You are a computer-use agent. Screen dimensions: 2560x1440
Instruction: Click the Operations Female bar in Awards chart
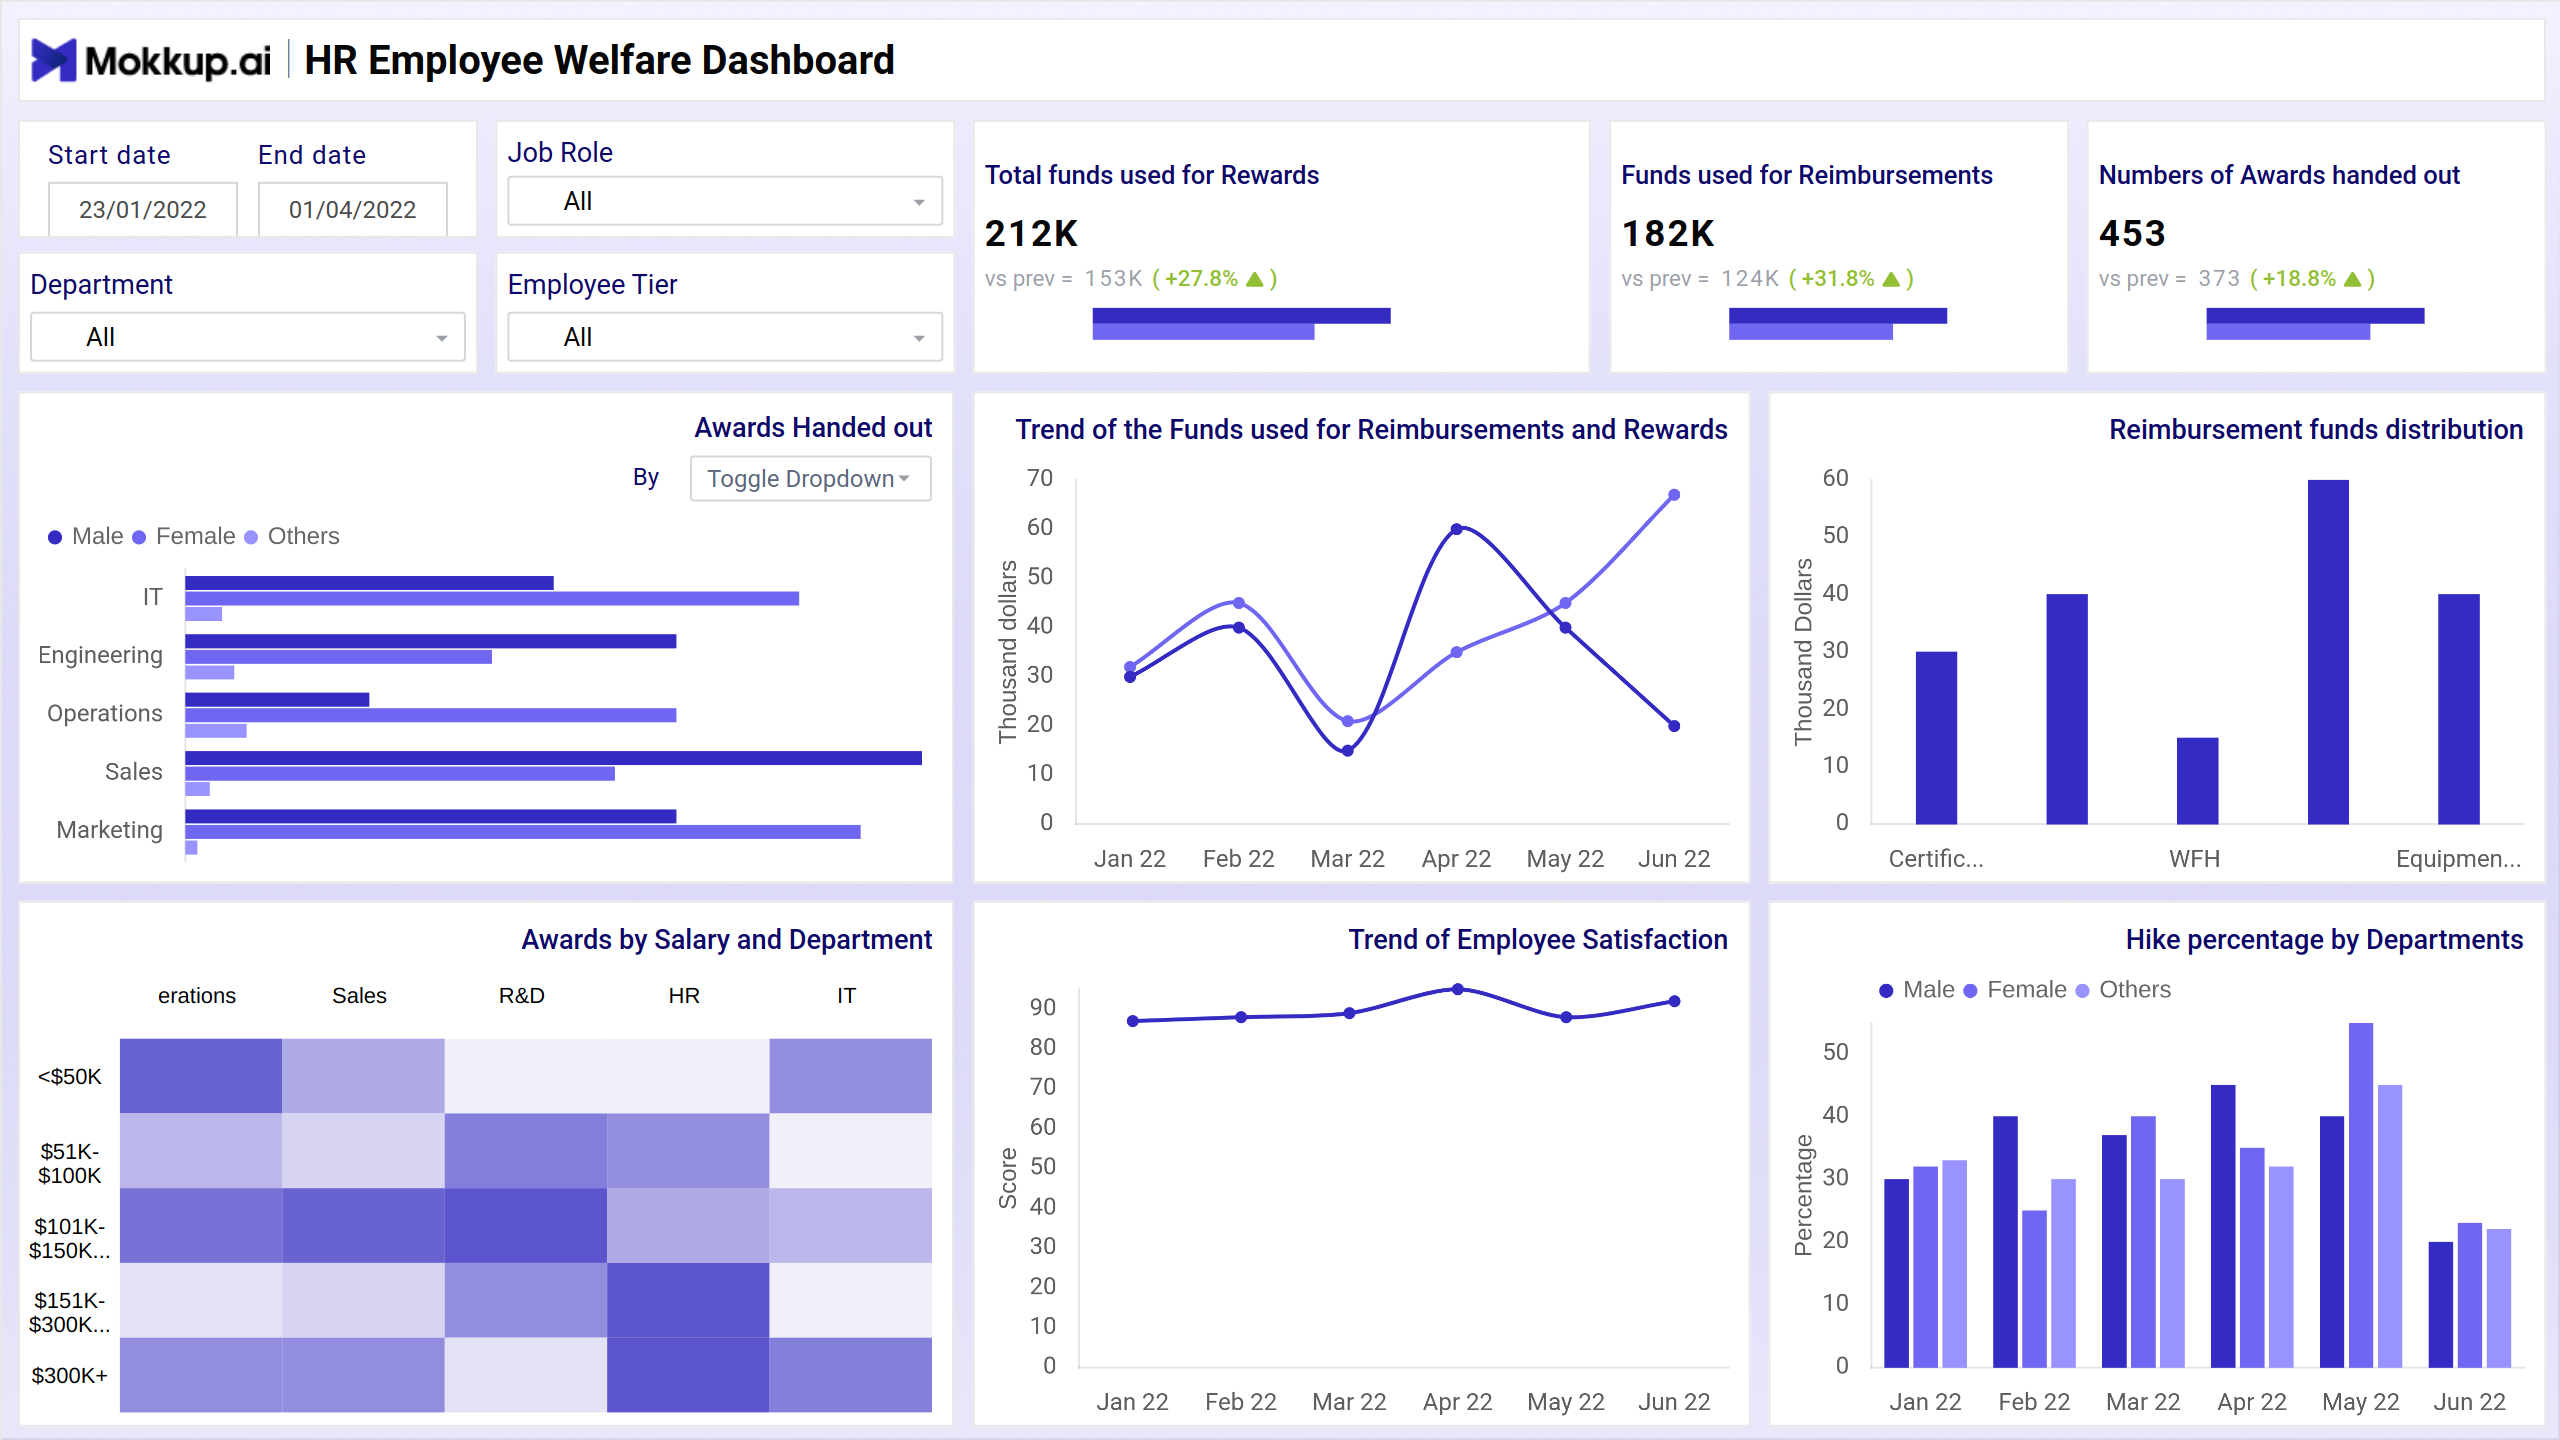tap(431, 715)
